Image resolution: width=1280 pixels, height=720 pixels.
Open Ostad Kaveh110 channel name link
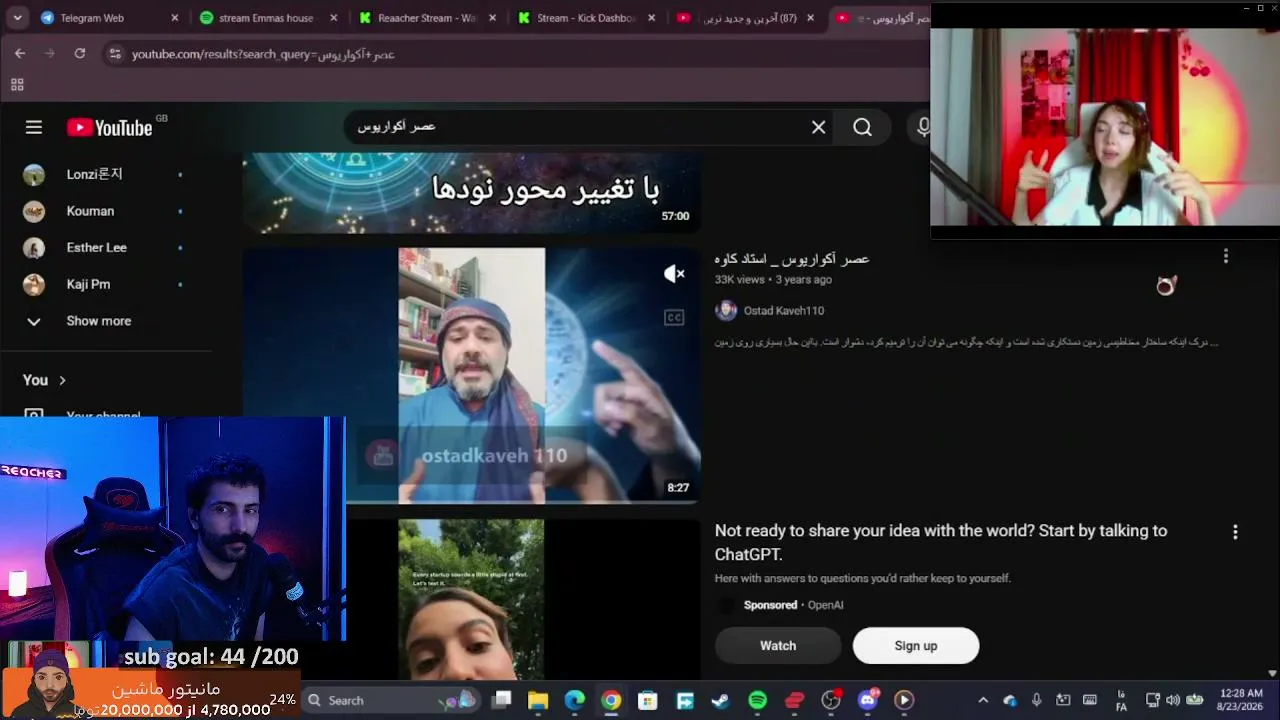784,311
